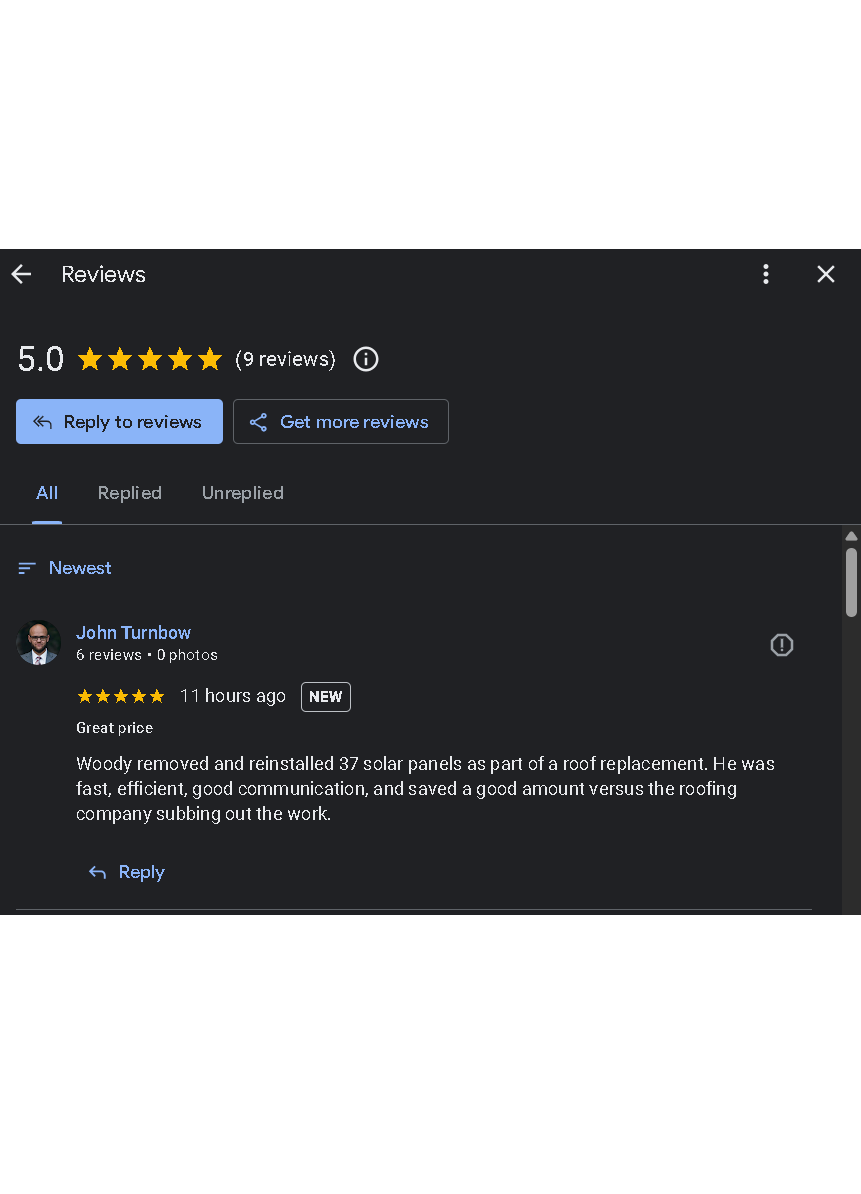Click the NEW badge on the review
The width and height of the screenshot is (861, 1194).
(x=326, y=697)
